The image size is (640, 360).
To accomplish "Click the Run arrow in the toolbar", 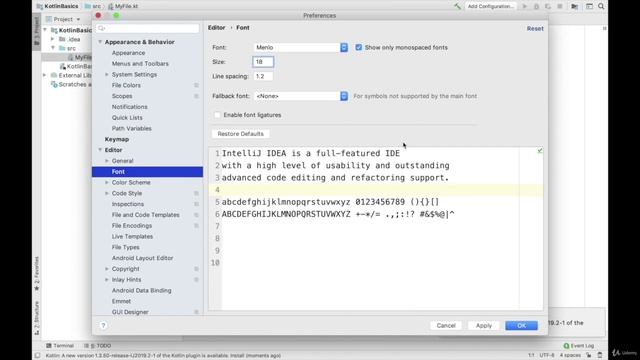I will click(x=525, y=6).
